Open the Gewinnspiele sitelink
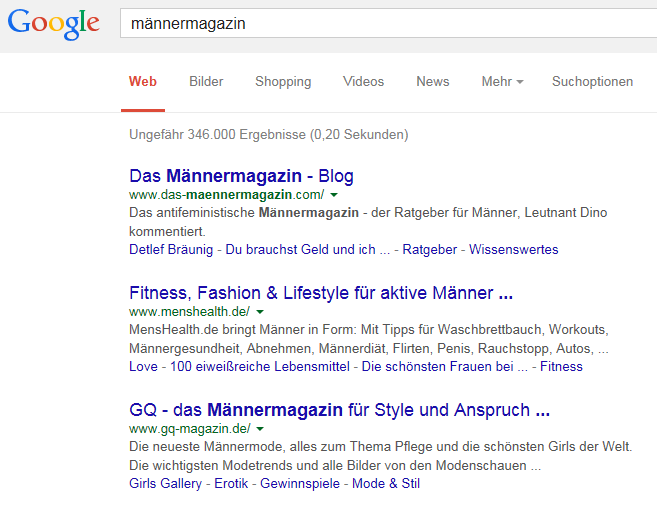This screenshot has width=657, height=506. pyautogui.click(x=300, y=483)
